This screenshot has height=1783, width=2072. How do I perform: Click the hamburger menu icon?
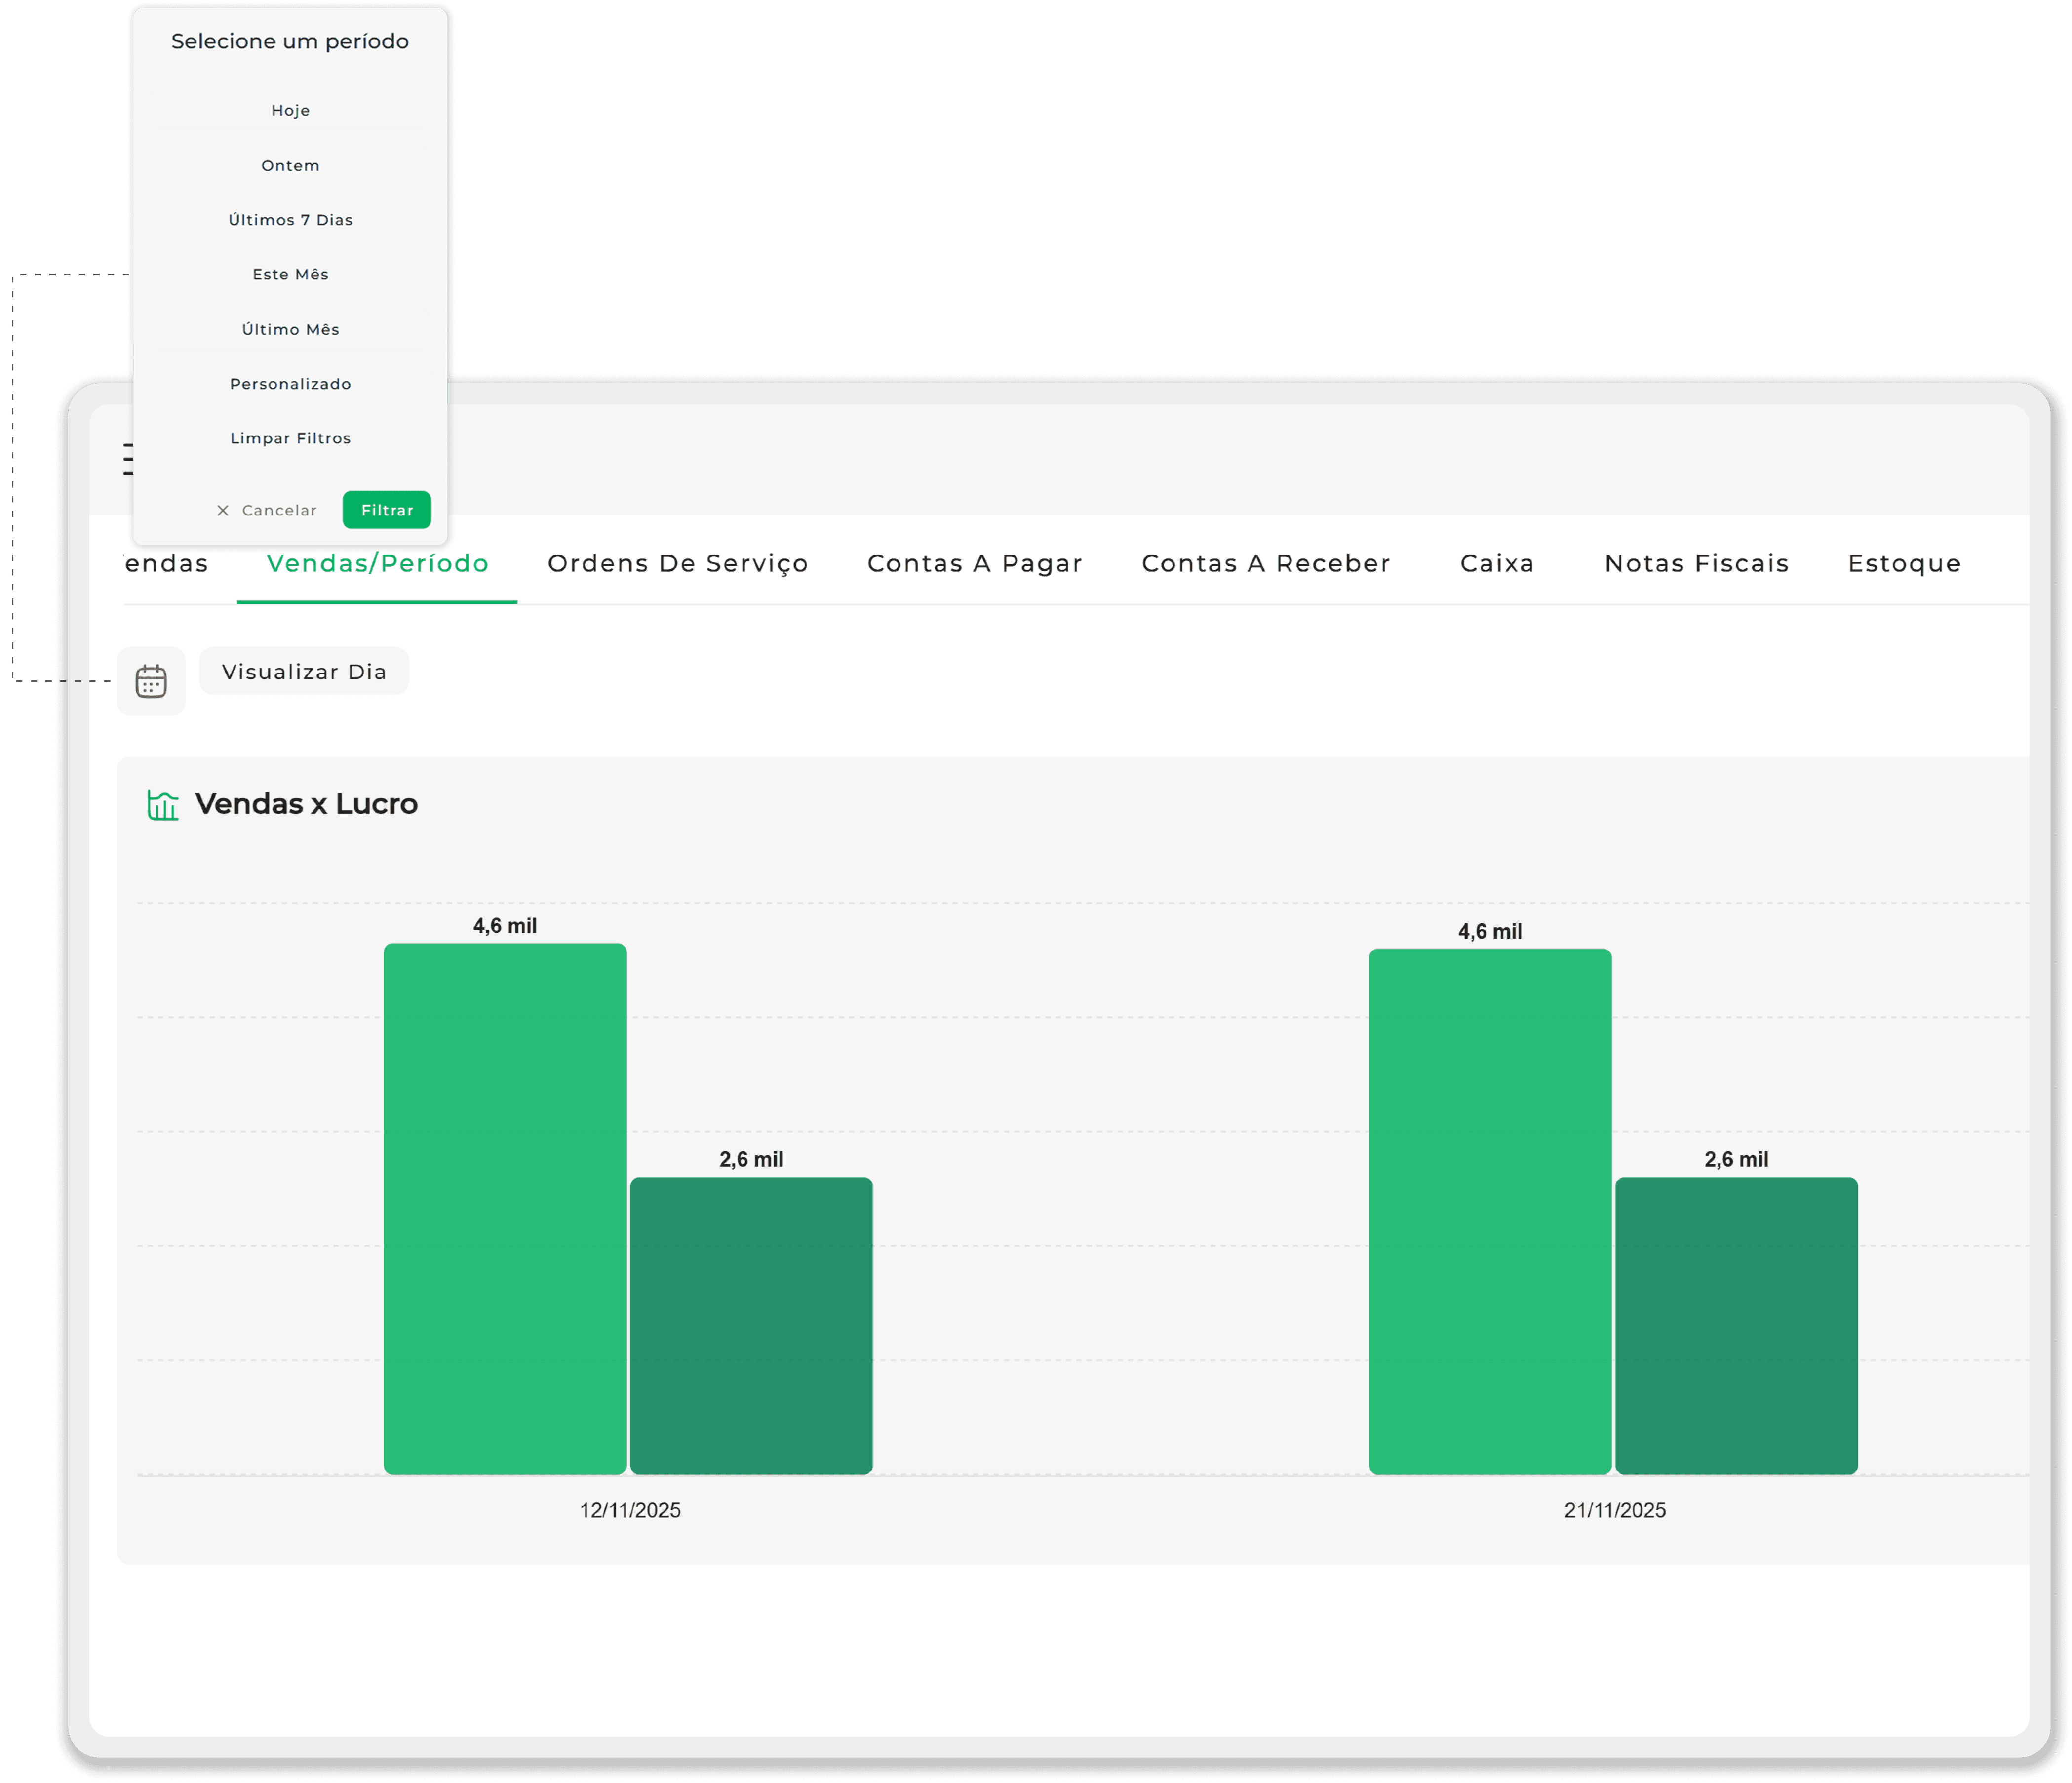tap(127, 459)
